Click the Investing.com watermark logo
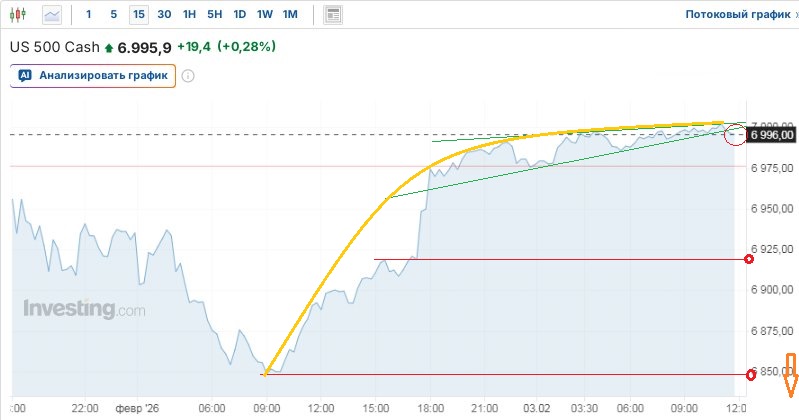The height and width of the screenshot is (420, 799). pyautogui.click(x=85, y=309)
